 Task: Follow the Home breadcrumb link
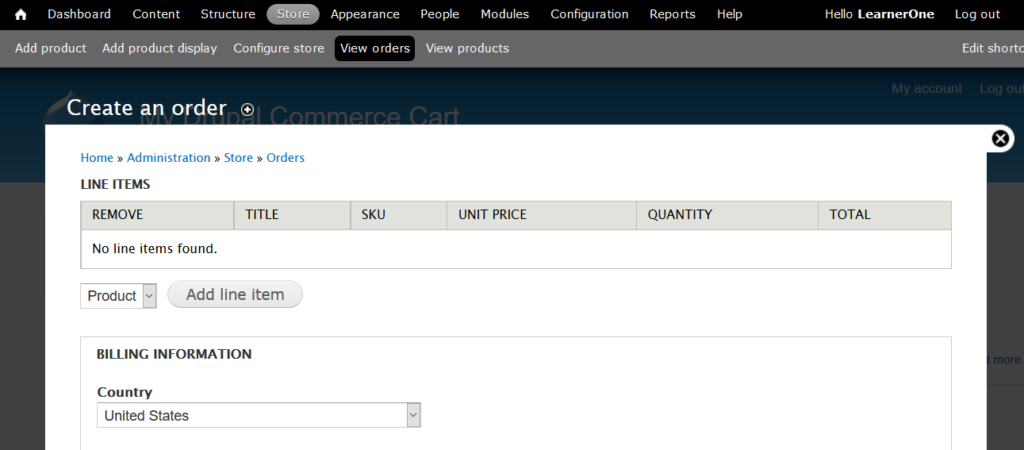point(97,157)
